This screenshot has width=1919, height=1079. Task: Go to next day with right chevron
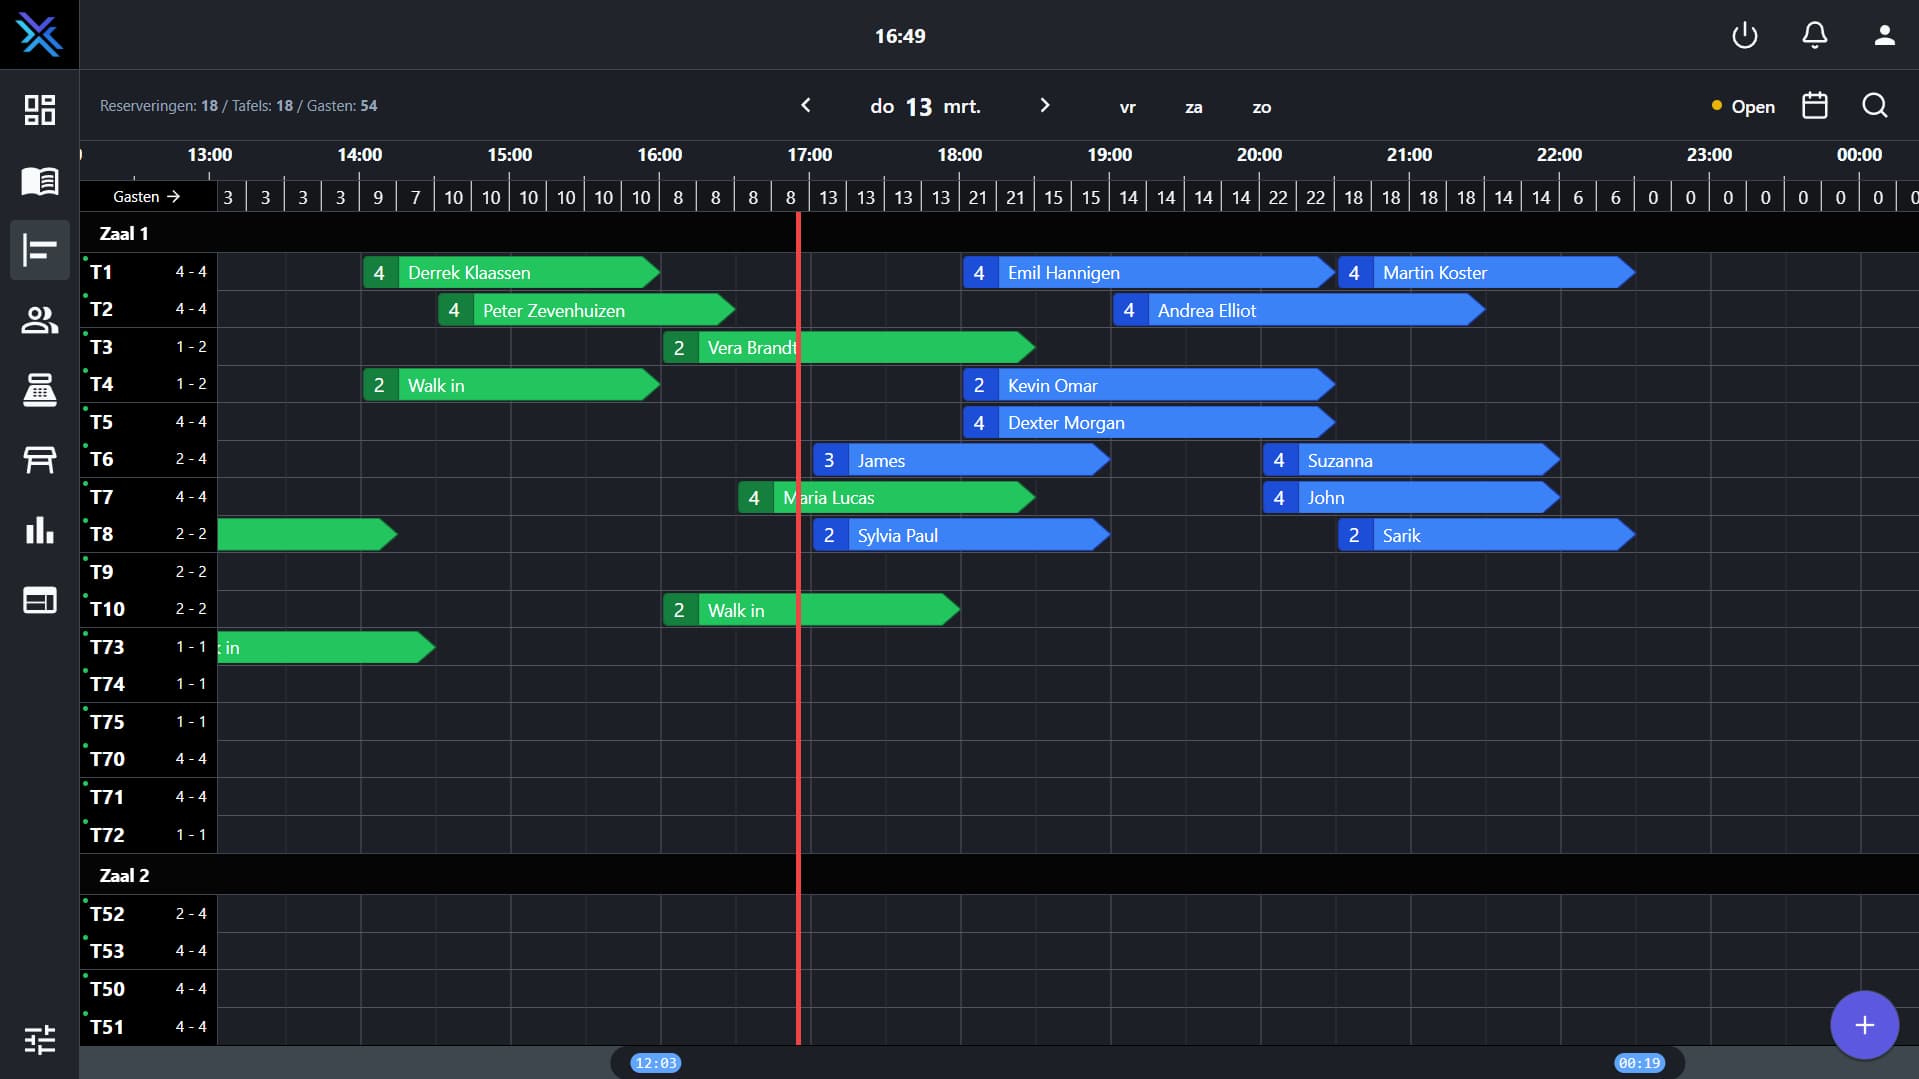point(1044,105)
